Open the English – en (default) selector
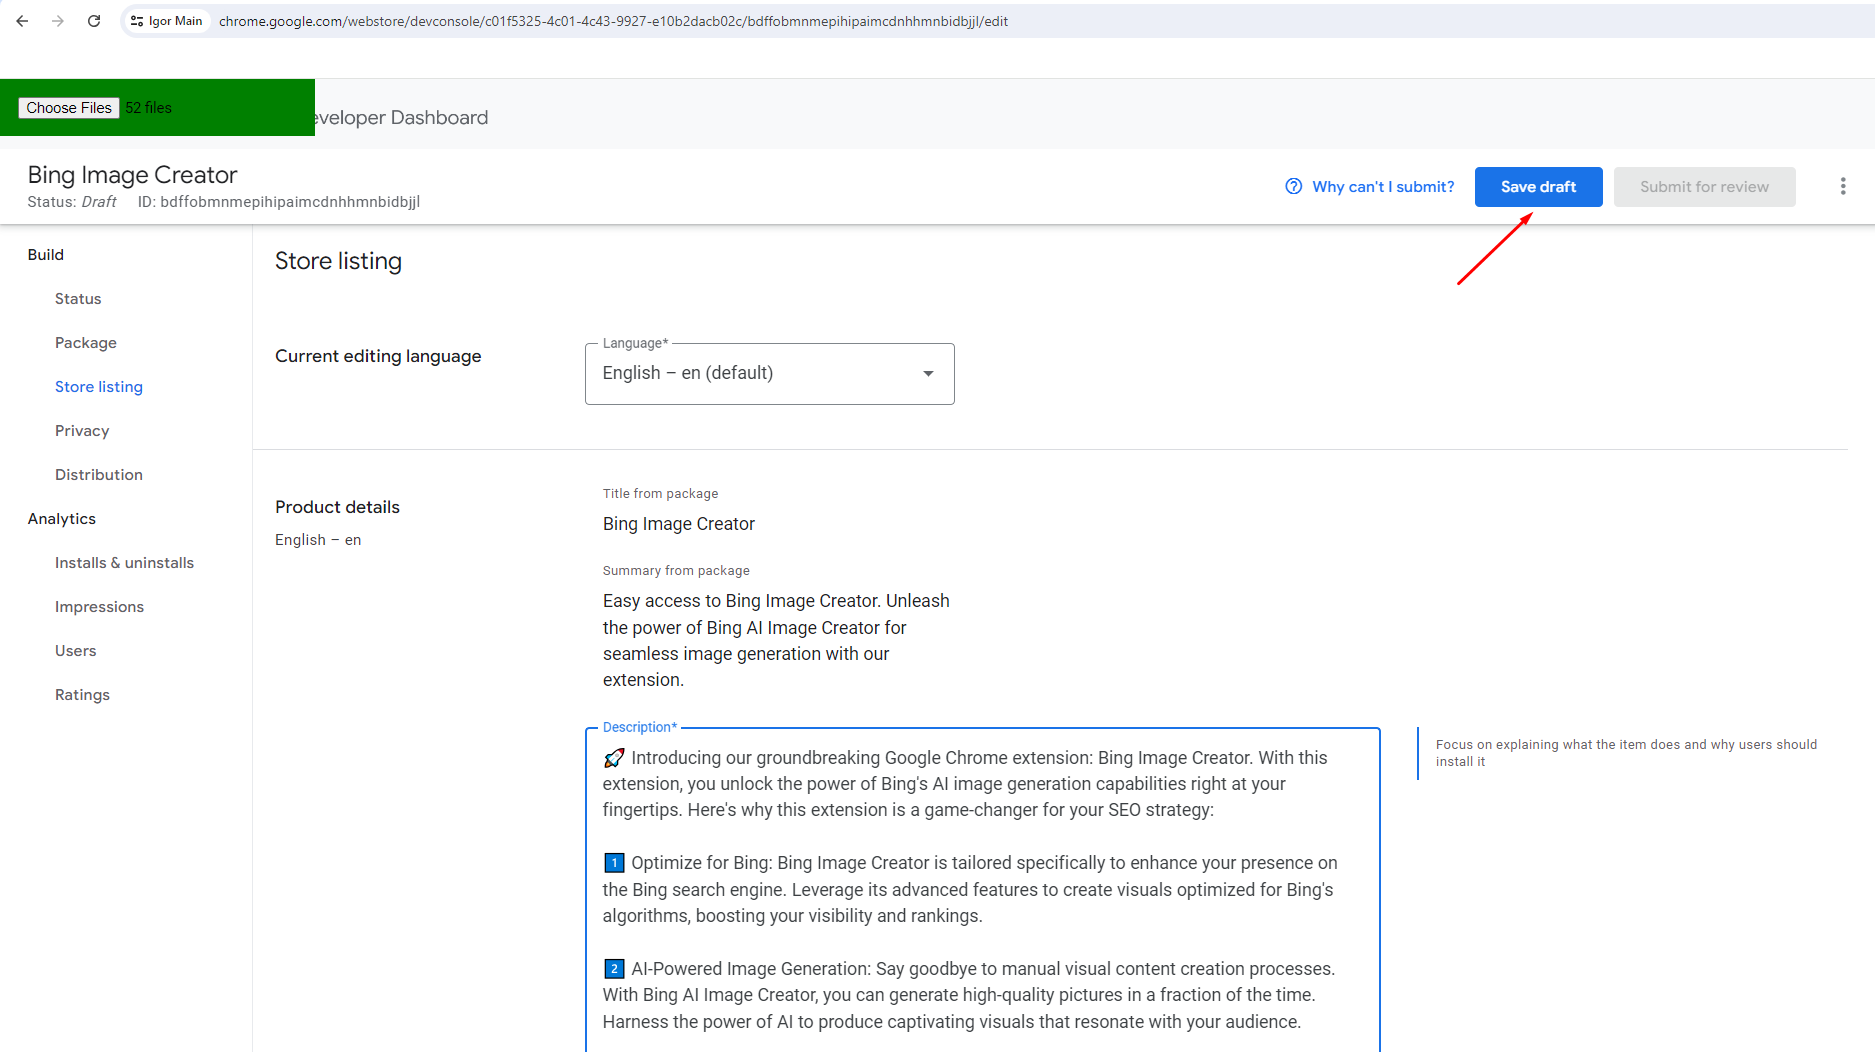 pyautogui.click(x=750, y=374)
